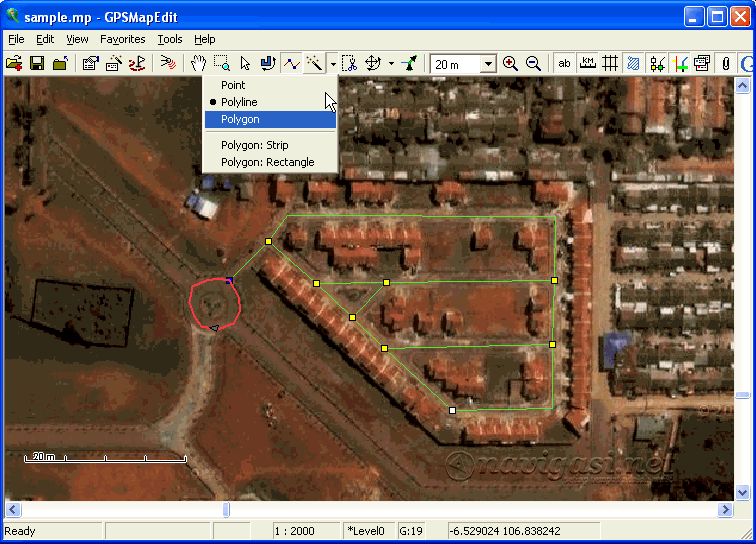Activate the zoom rectangle magnifier tool
Screen dimensions: 756x544
coord(221,63)
